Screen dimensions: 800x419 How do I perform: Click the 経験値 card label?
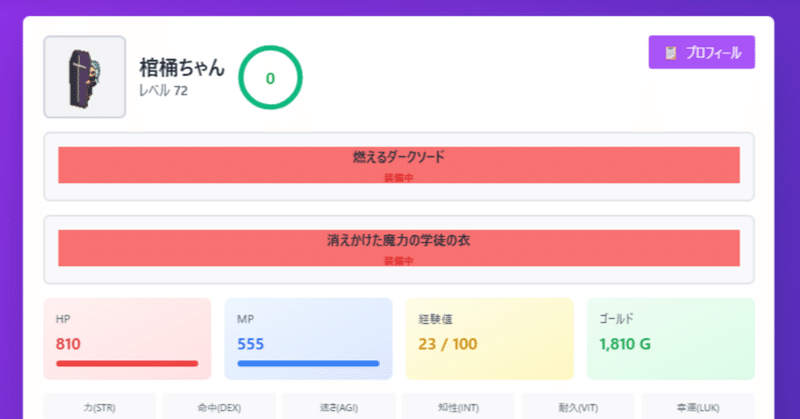coord(435,319)
